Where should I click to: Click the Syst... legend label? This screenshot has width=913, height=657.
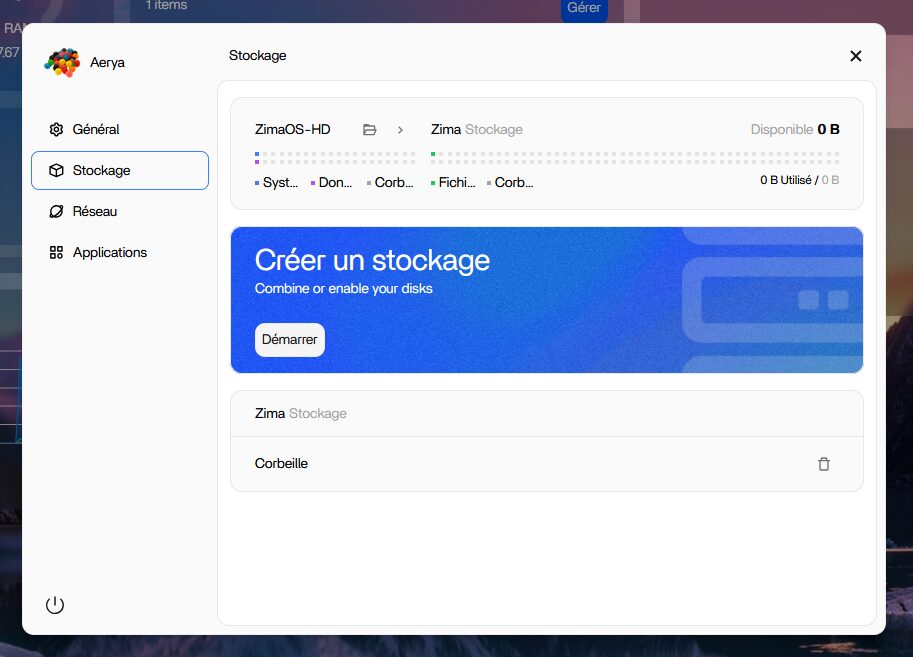pos(280,183)
